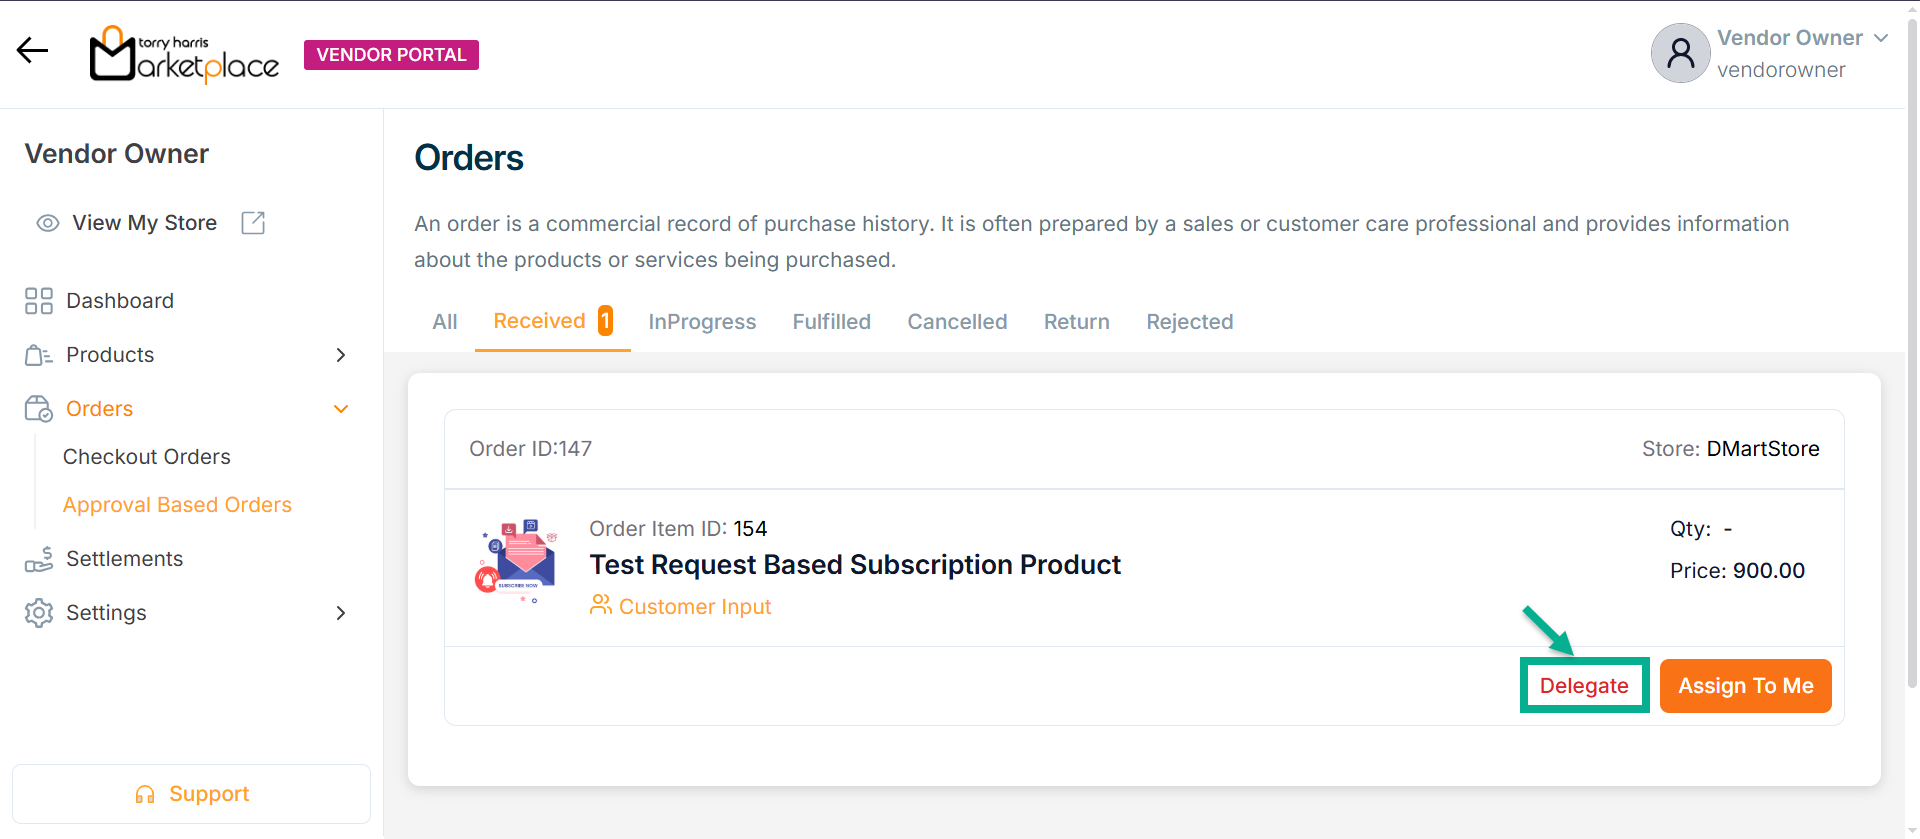Select Checkout Orders in sidebar
The image size is (1920, 839).
click(x=147, y=457)
